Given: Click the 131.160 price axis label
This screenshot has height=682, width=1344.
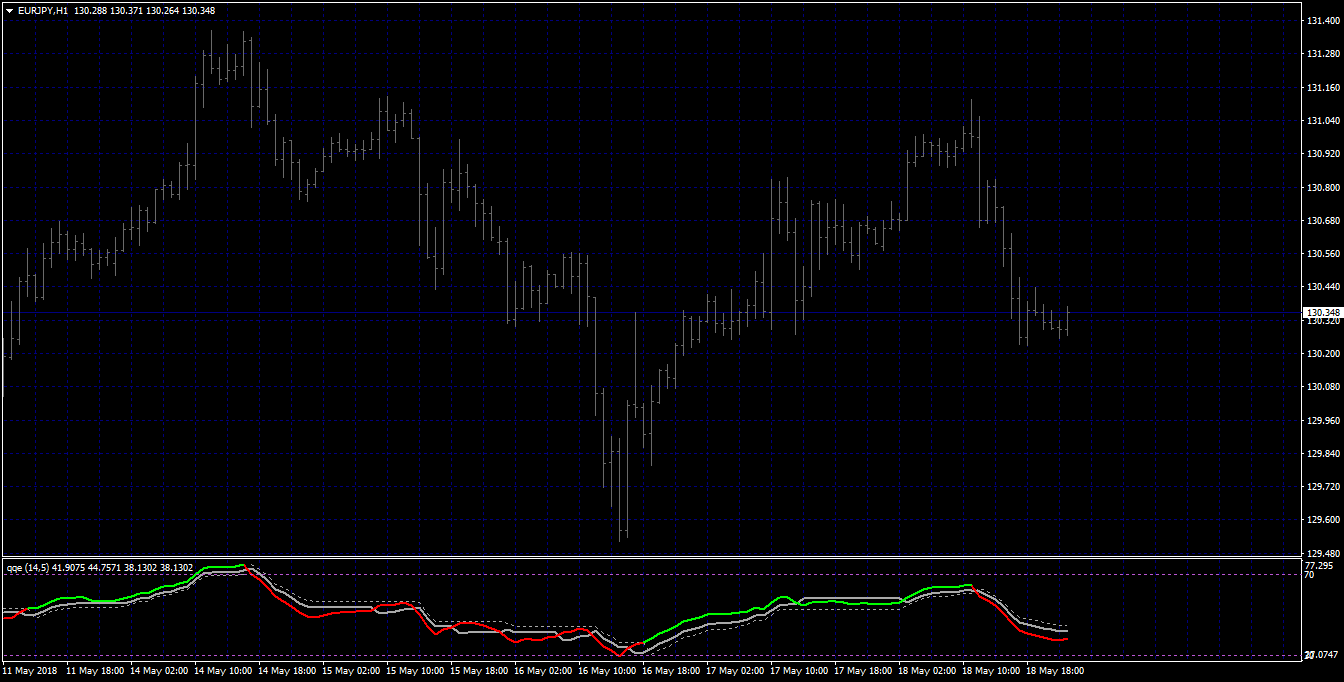Looking at the screenshot, I should click(x=1322, y=88).
